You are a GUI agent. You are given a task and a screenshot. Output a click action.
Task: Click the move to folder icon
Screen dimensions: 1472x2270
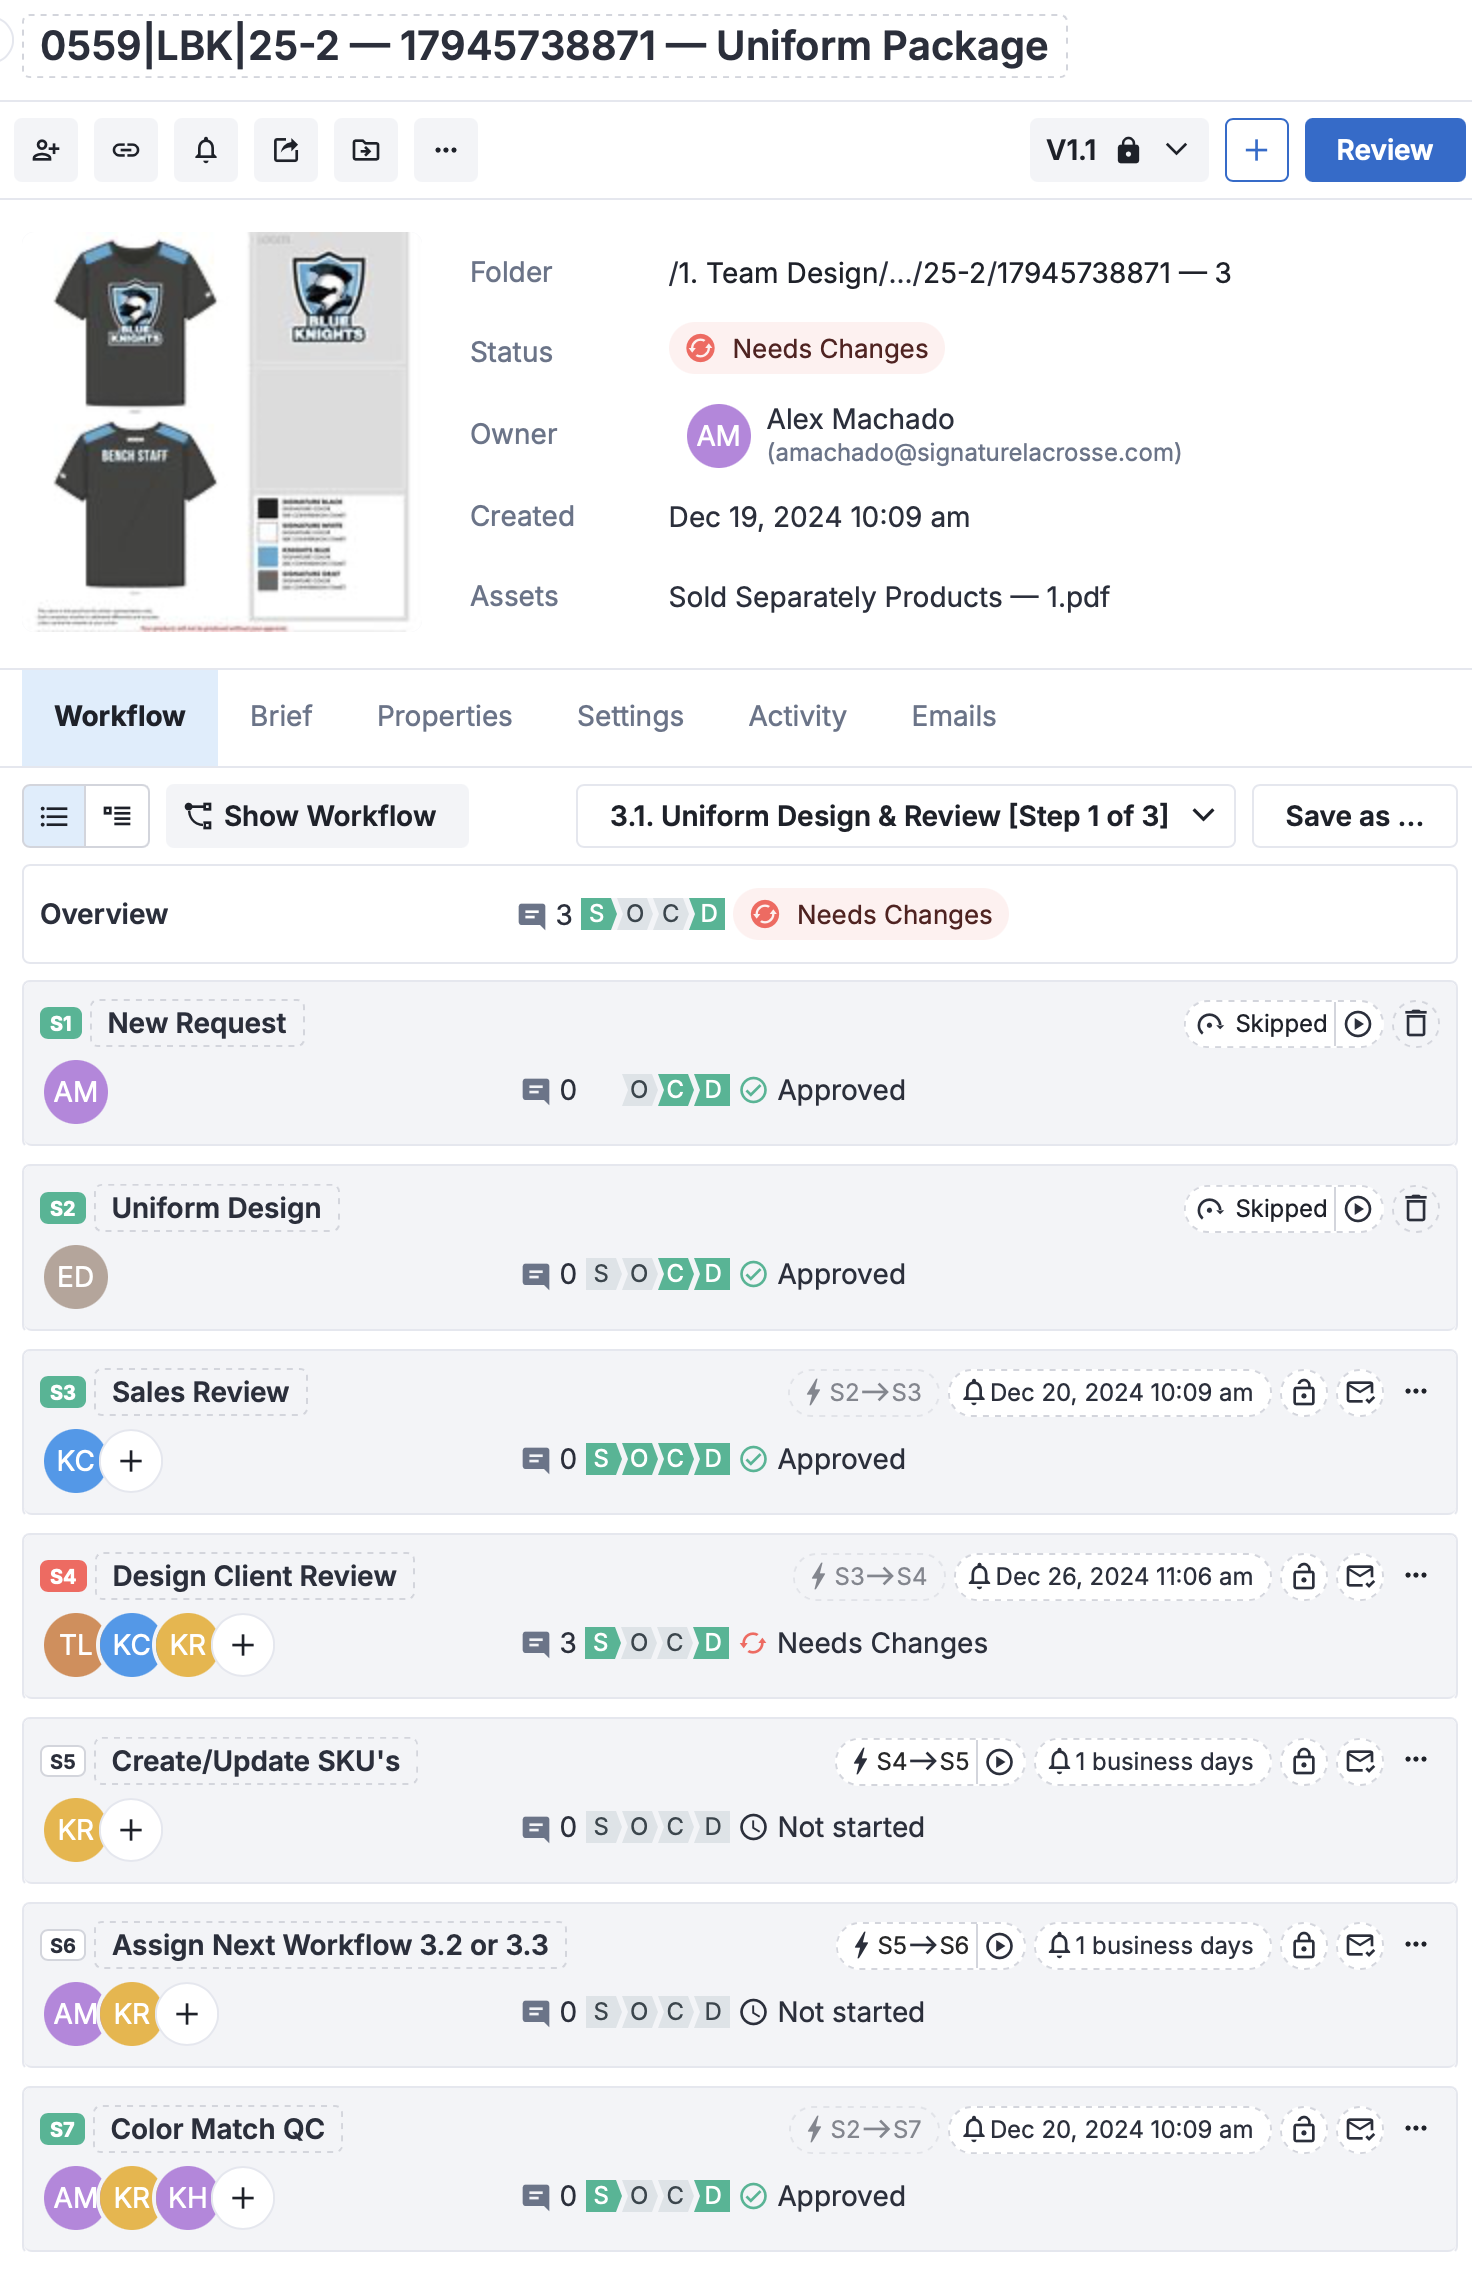[x=366, y=150]
